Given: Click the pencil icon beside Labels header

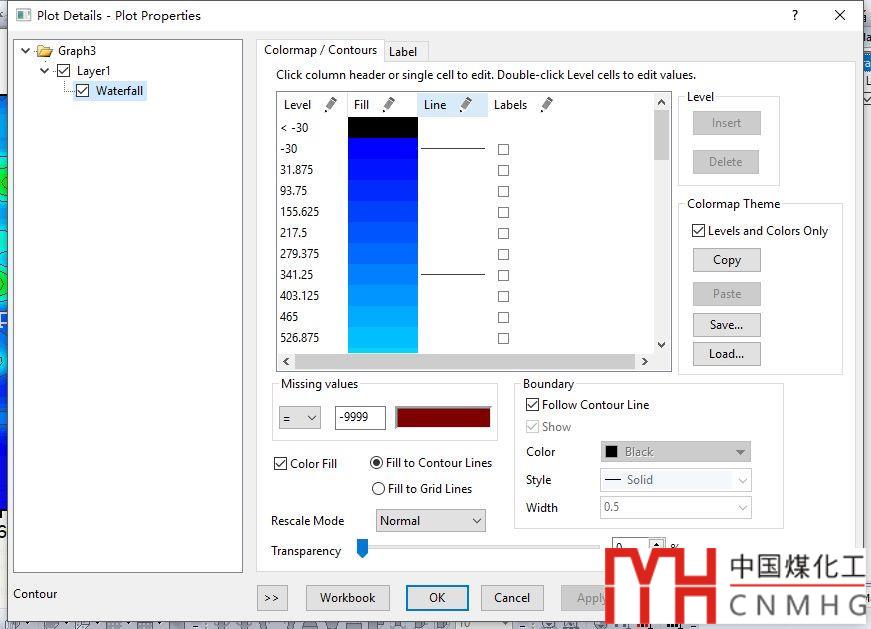Looking at the screenshot, I should click(547, 104).
